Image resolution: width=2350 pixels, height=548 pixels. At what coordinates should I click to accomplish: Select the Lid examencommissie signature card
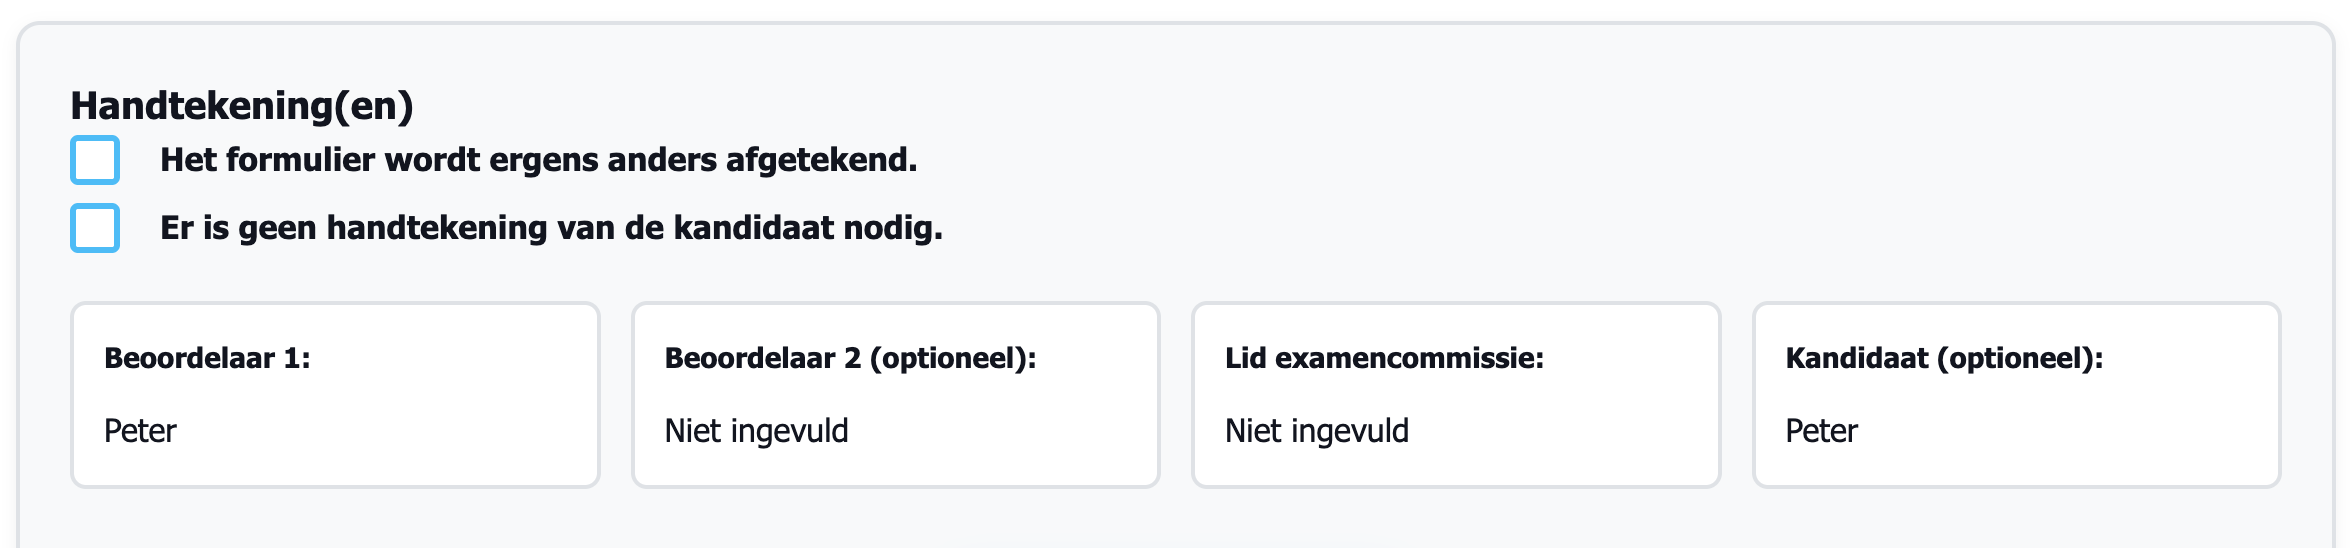coord(1455,395)
